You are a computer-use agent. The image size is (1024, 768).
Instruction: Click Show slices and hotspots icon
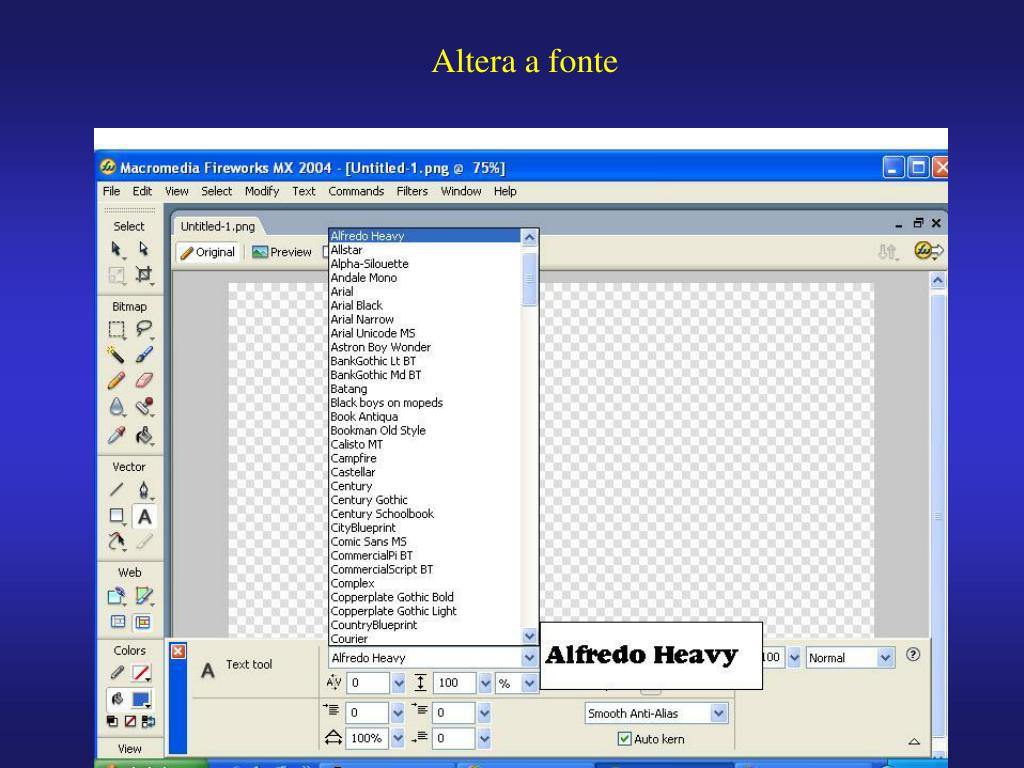[143, 622]
